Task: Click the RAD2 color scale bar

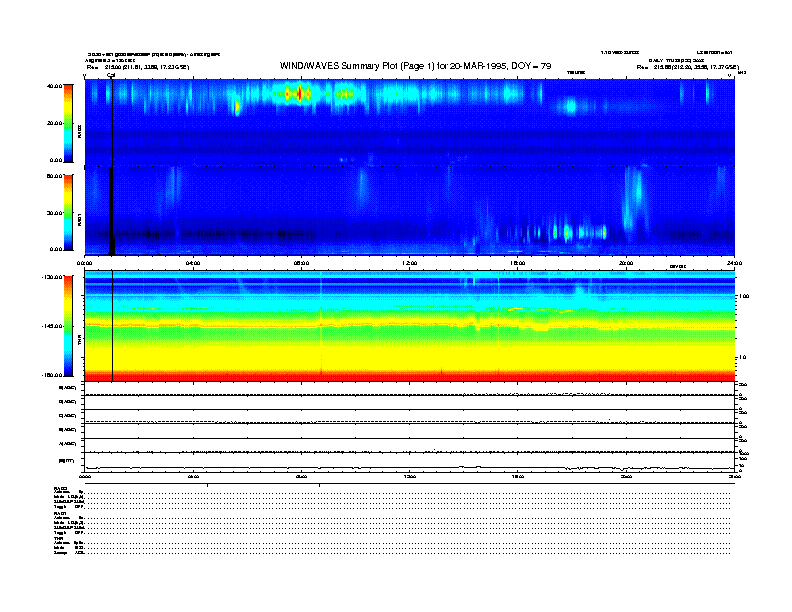Action: click(x=68, y=124)
